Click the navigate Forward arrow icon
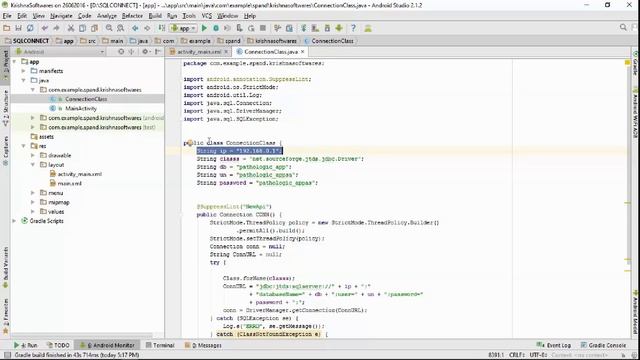The image size is (640, 360). pos(147,28)
